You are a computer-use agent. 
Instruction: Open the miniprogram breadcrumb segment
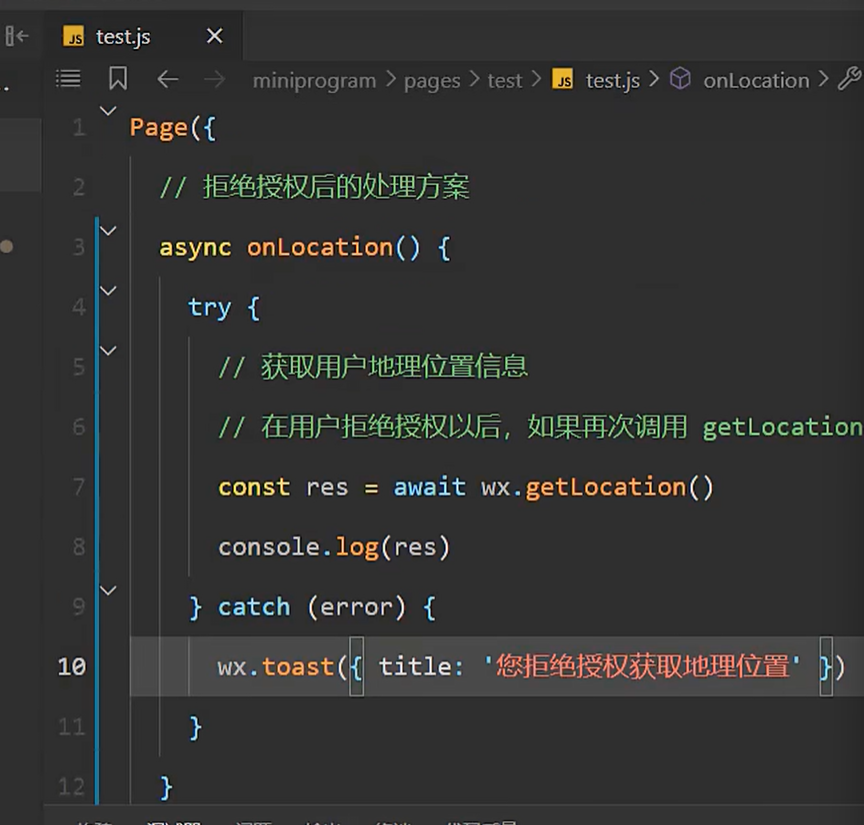click(x=314, y=81)
